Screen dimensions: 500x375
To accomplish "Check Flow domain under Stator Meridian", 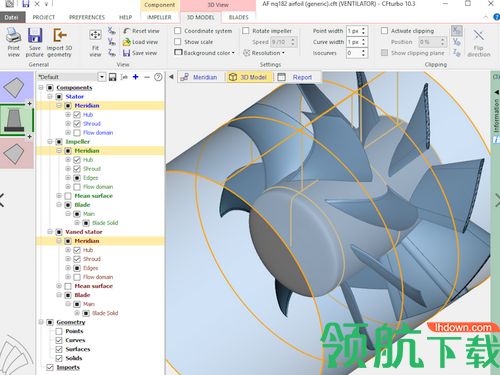I will point(77,133).
